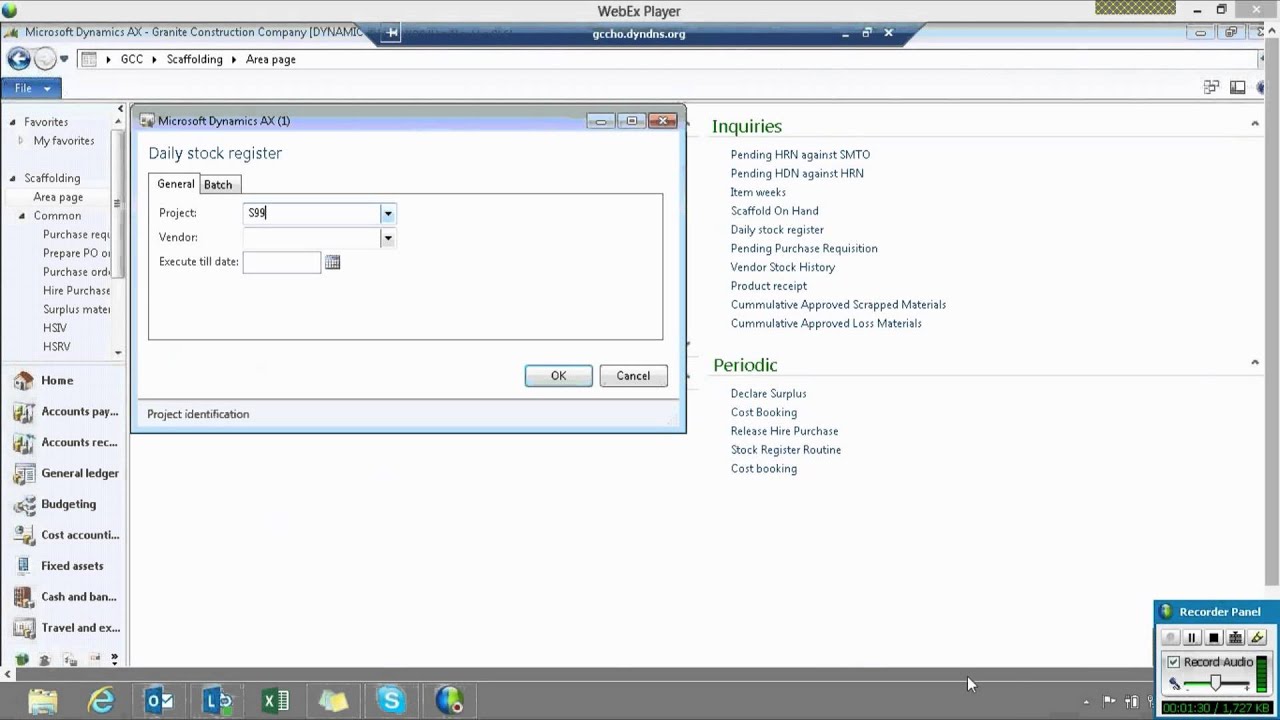
Task: Click the Project input field
Action: pyautogui.click(x=312, y=213)
